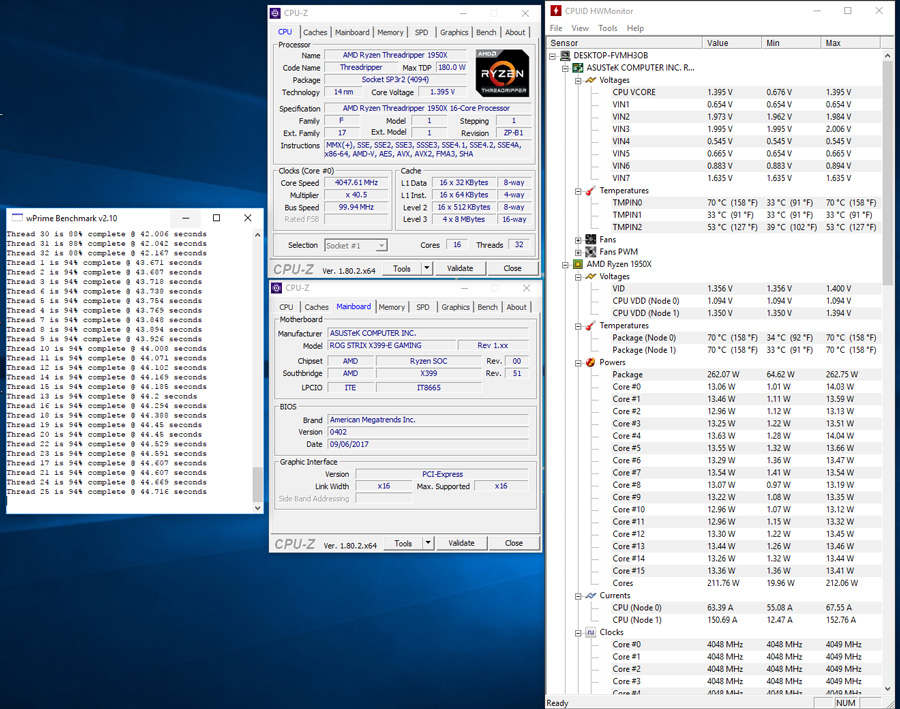Image resolution: width=900 pixels, height=709 pixels.
Task: Click the Powers flame icon
Action: tap(591, 362)
